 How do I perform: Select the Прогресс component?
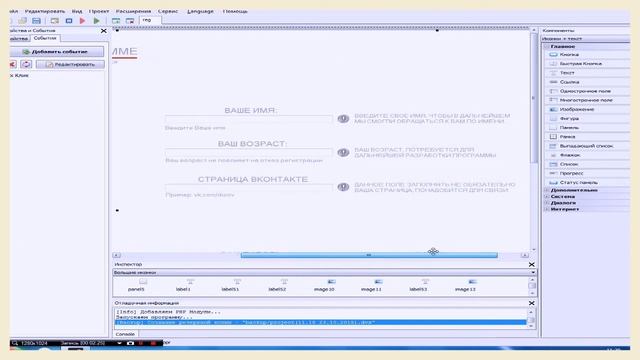point(587,173)
